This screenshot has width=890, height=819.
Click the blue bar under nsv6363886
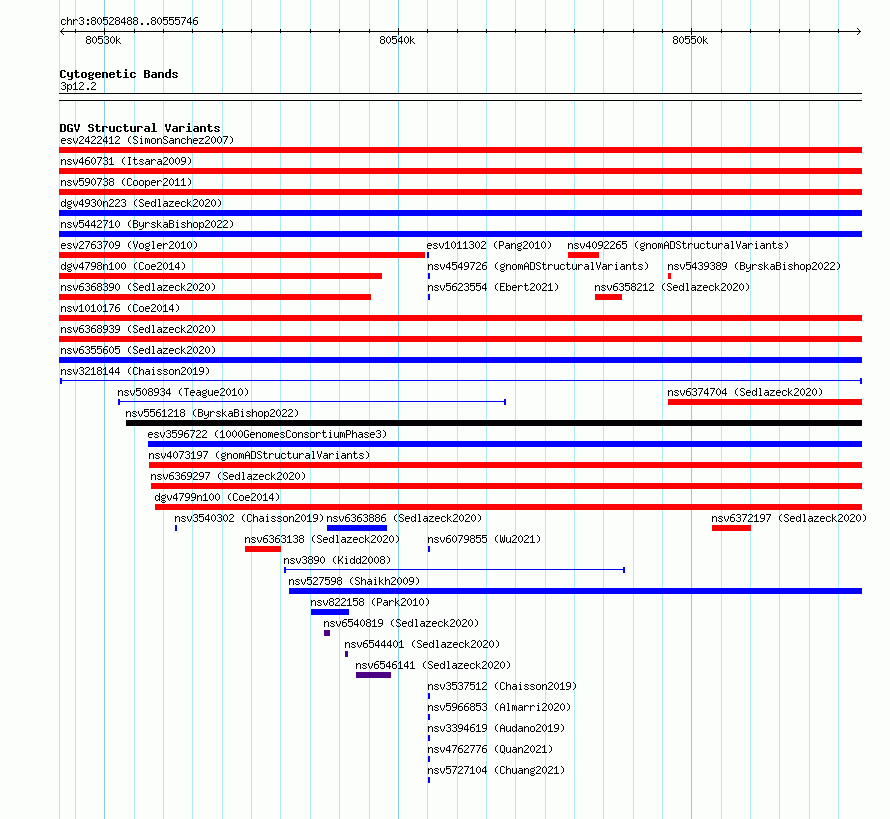[x=357, y=528]
